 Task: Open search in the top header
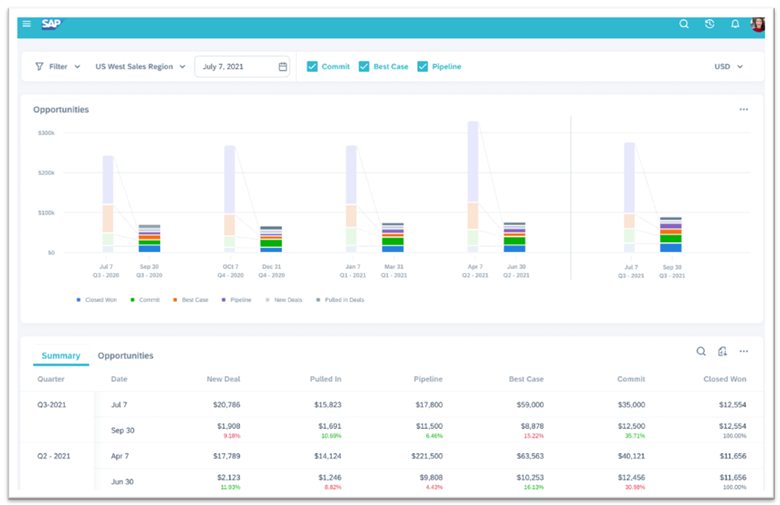(x=684, y=24)
